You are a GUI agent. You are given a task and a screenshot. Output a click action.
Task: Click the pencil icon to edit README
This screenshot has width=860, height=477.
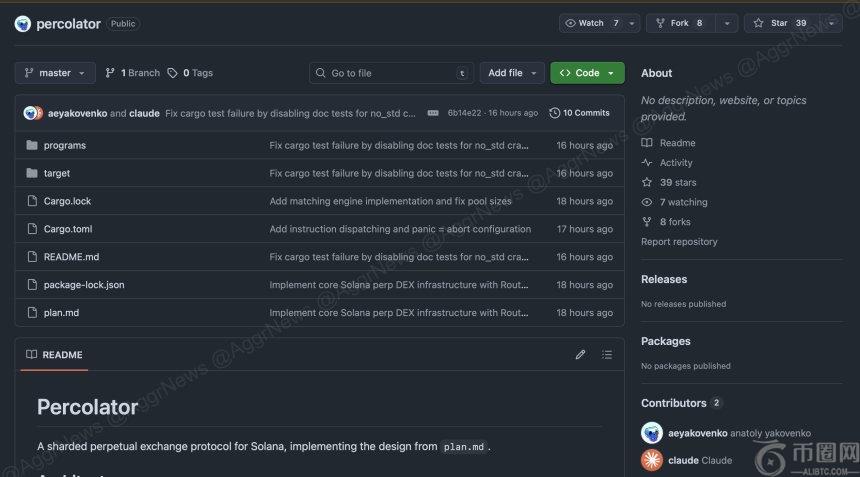[x=580, y=355]
